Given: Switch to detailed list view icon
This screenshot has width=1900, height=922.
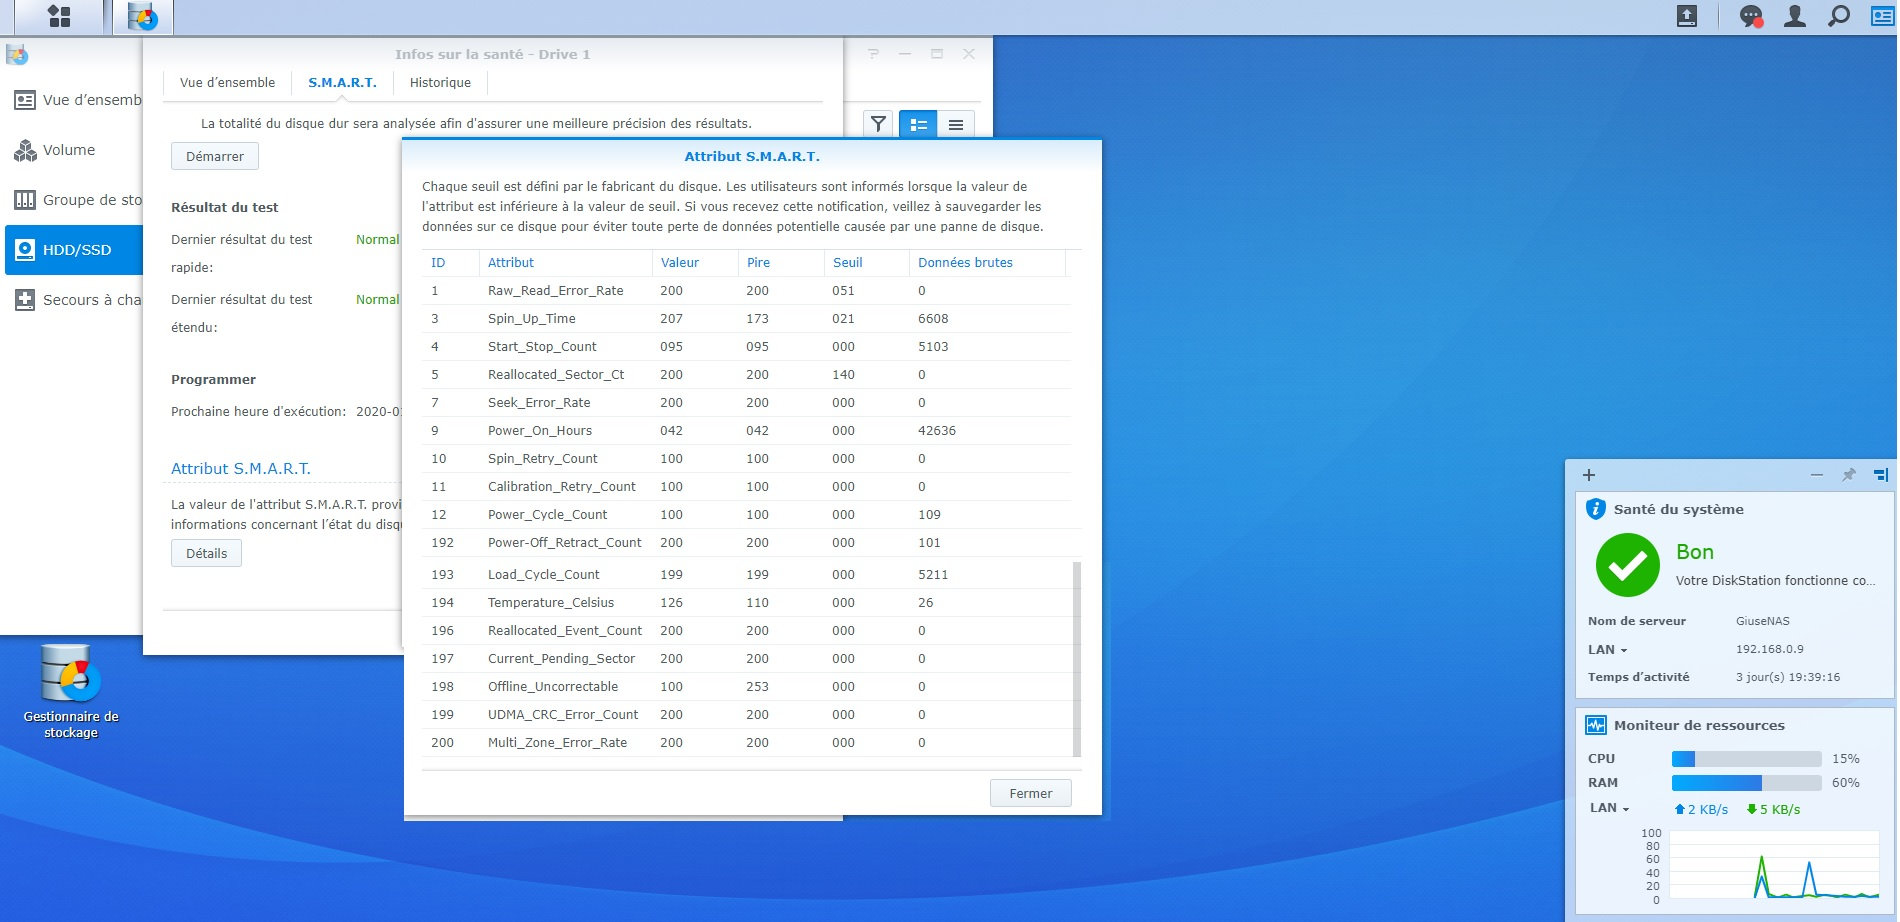Looking at the screenshot, I should [918, 124].
